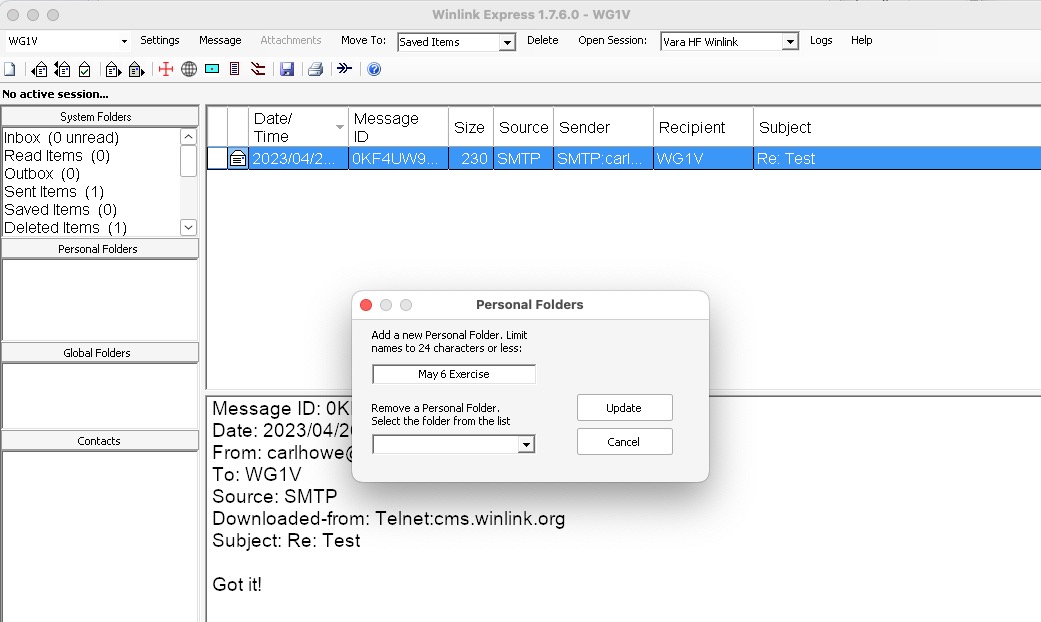Open the Settings menu
The height and width of the screenshot is (622, 1041).
[160, 40]
